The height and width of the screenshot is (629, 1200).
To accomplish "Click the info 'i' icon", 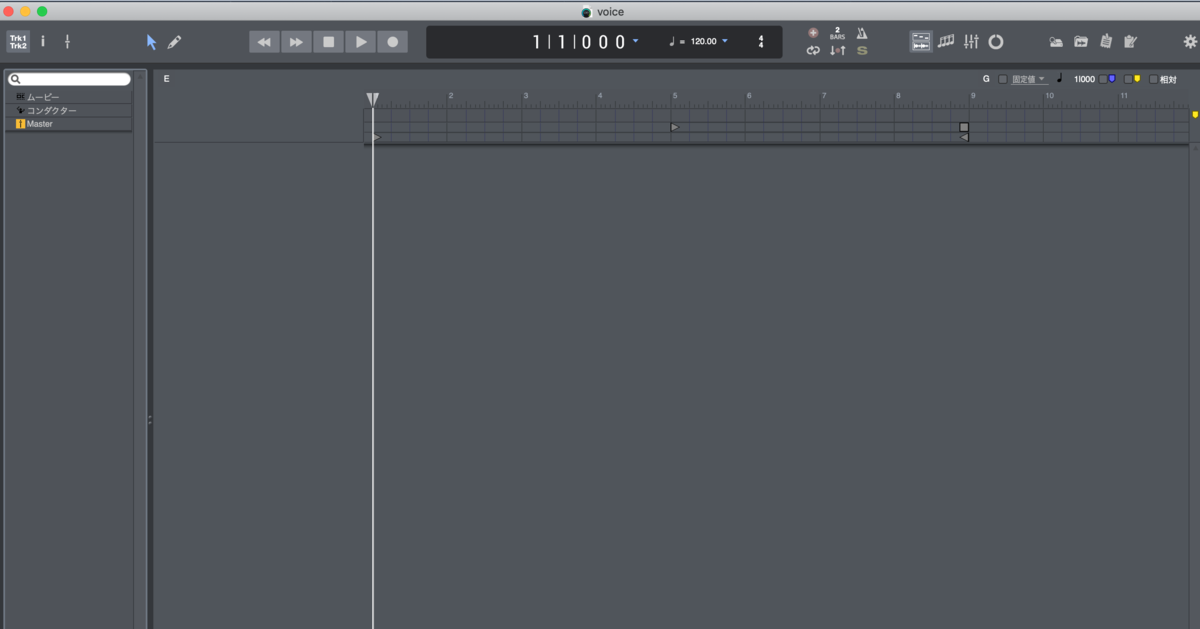I will pyautogui.click(x=43, y=42).
